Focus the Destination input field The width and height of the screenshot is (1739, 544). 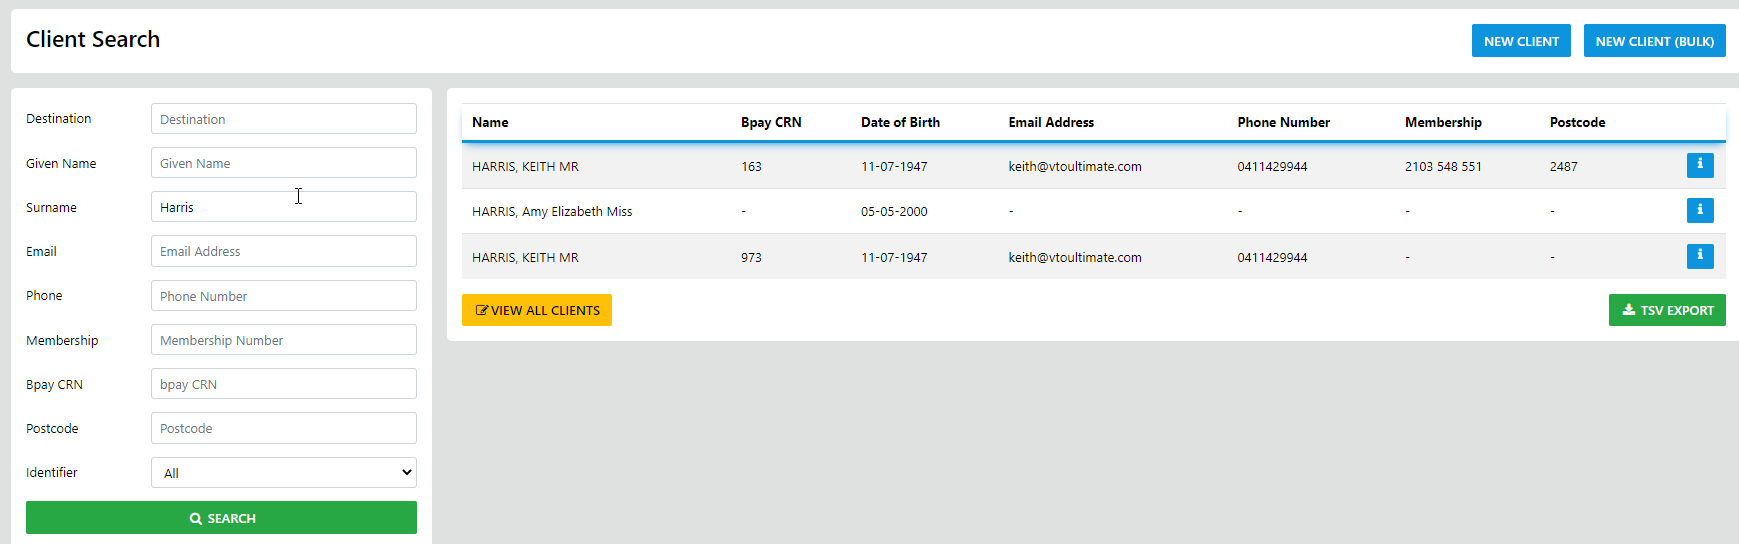[x=283, y=119]
